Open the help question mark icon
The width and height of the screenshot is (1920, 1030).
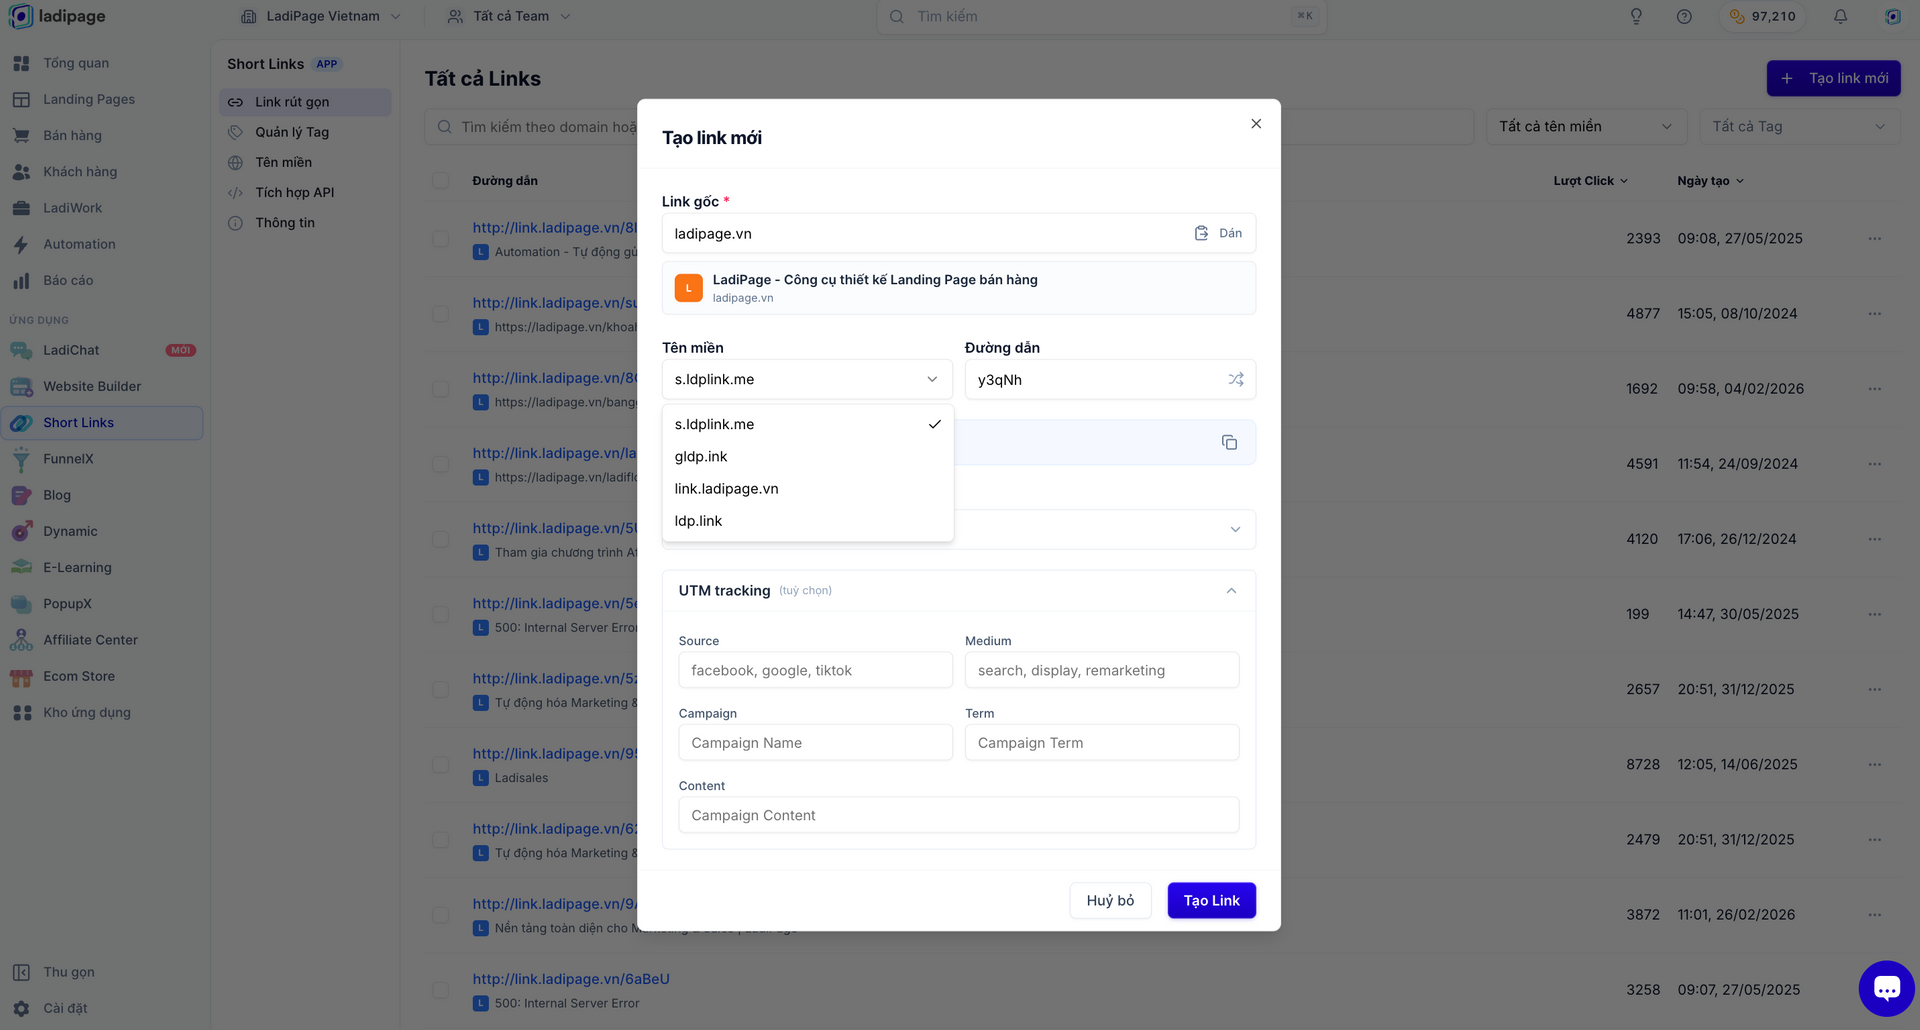coord(1684,16)
